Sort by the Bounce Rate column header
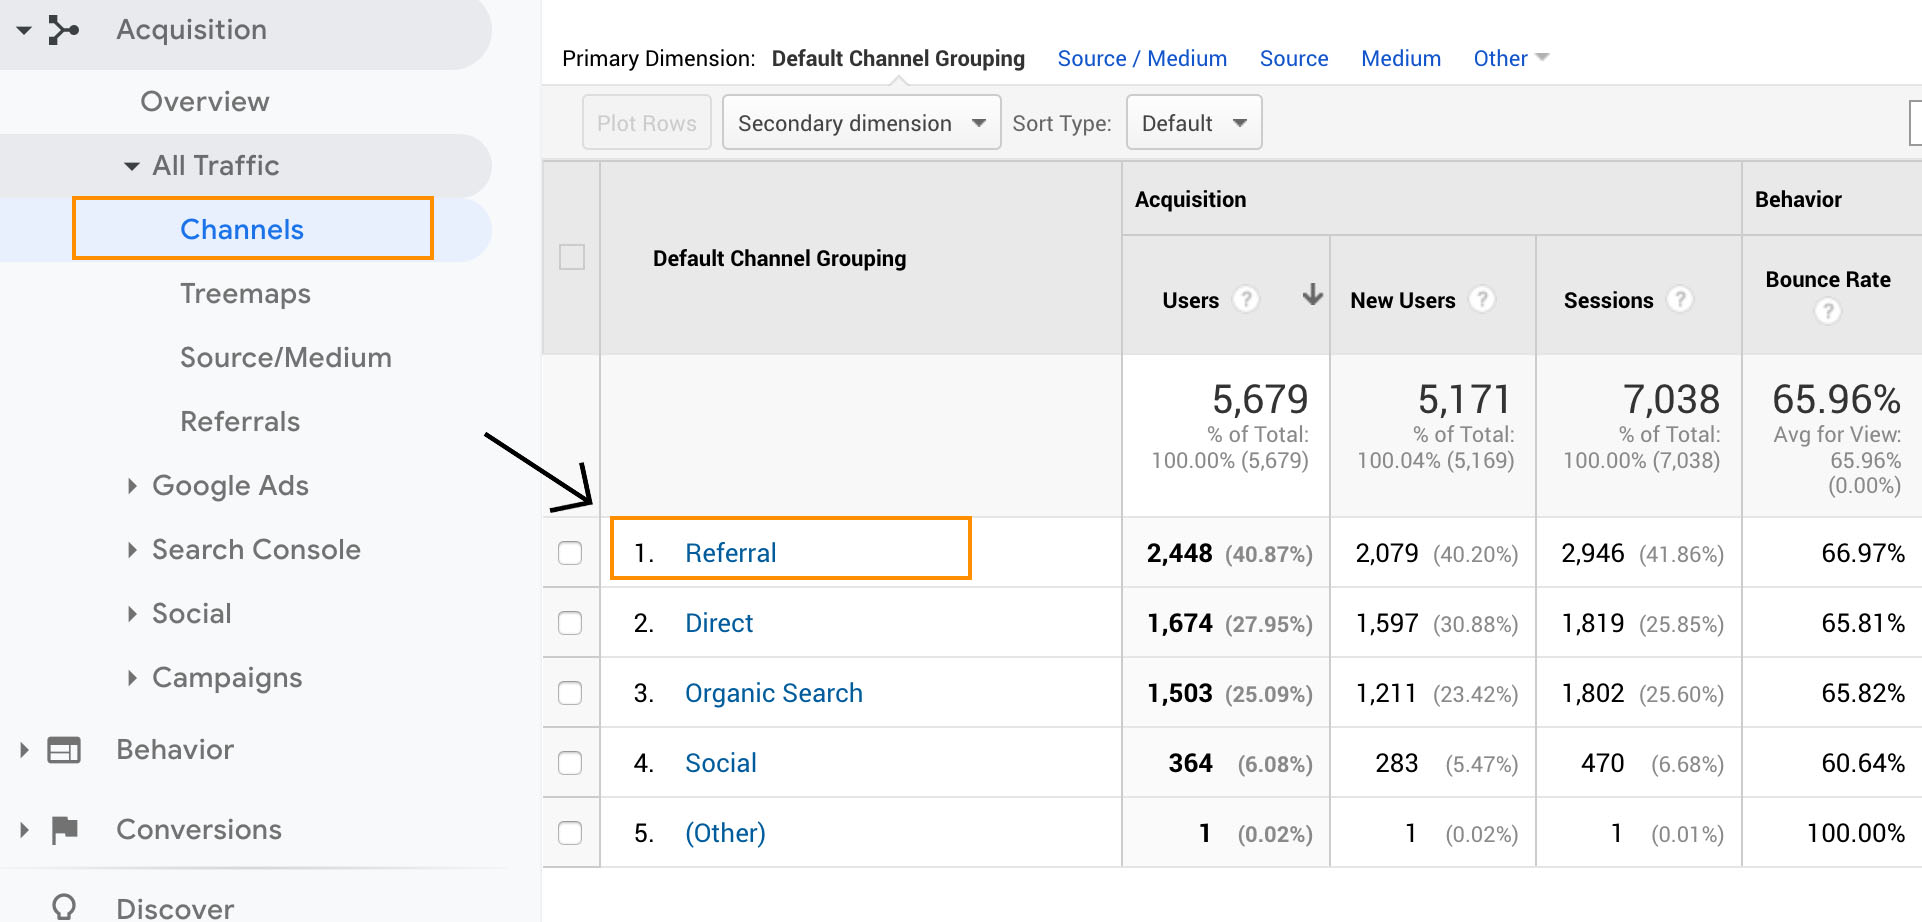1922x922 pixels. 1828,279
